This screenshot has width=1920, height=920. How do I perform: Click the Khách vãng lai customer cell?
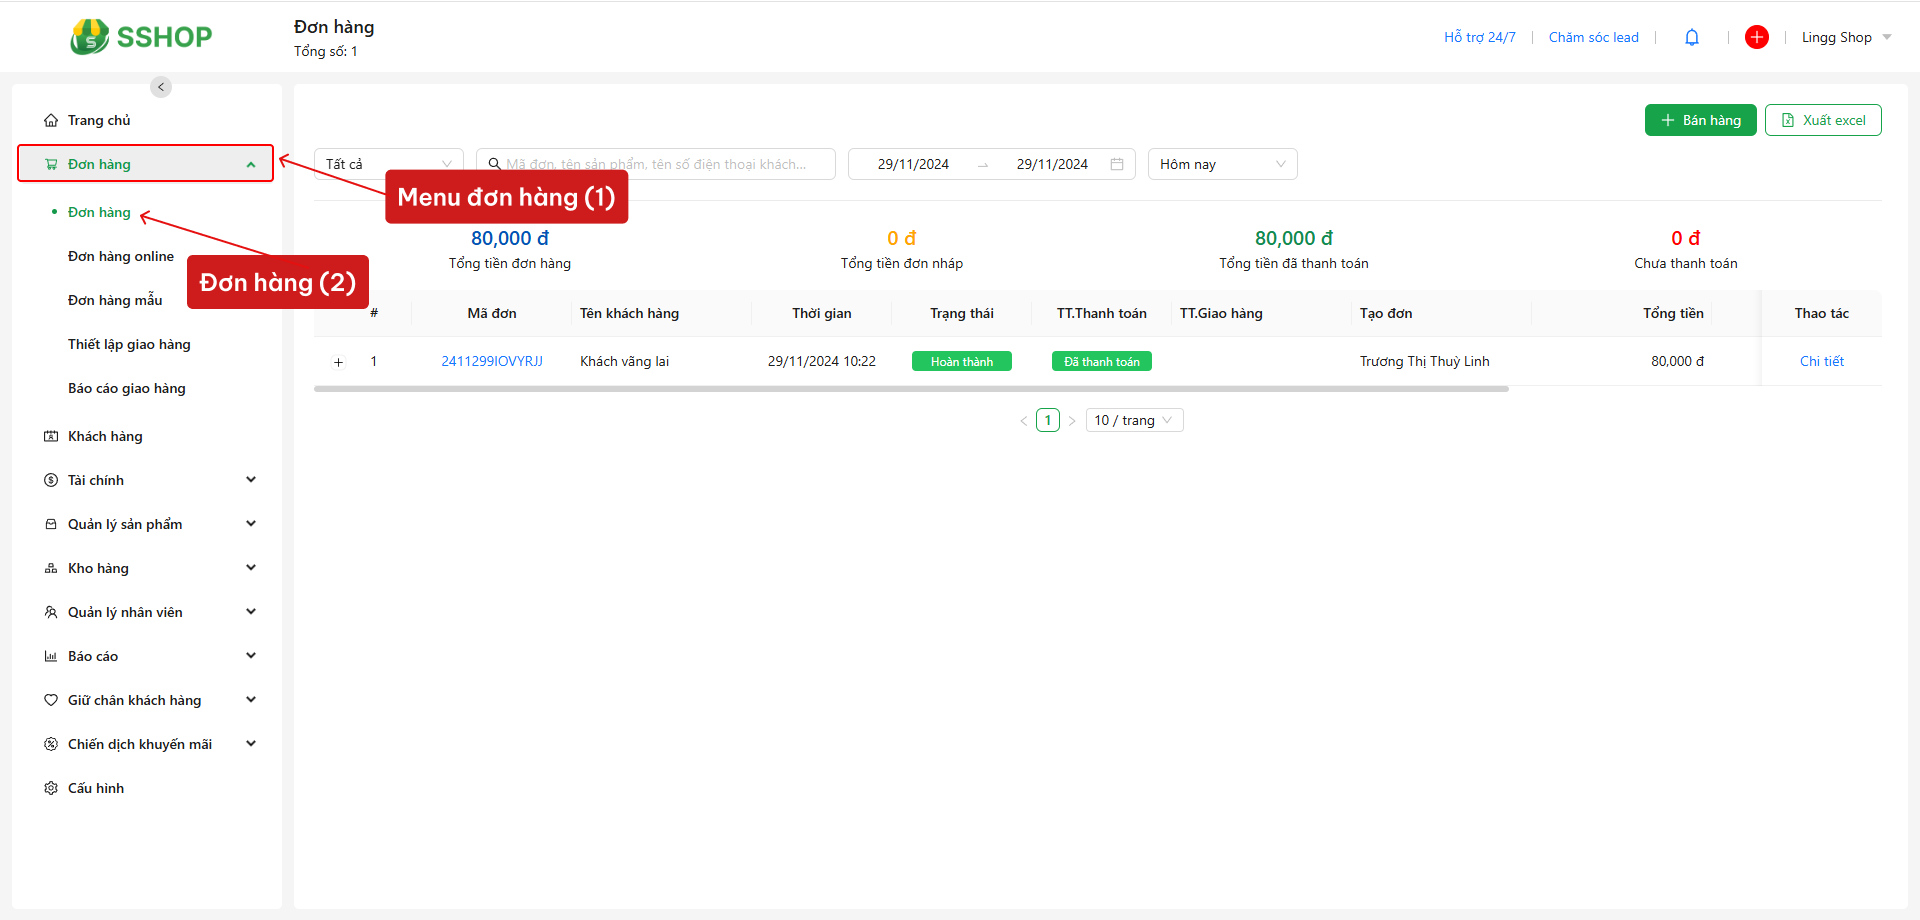point(625,361)
